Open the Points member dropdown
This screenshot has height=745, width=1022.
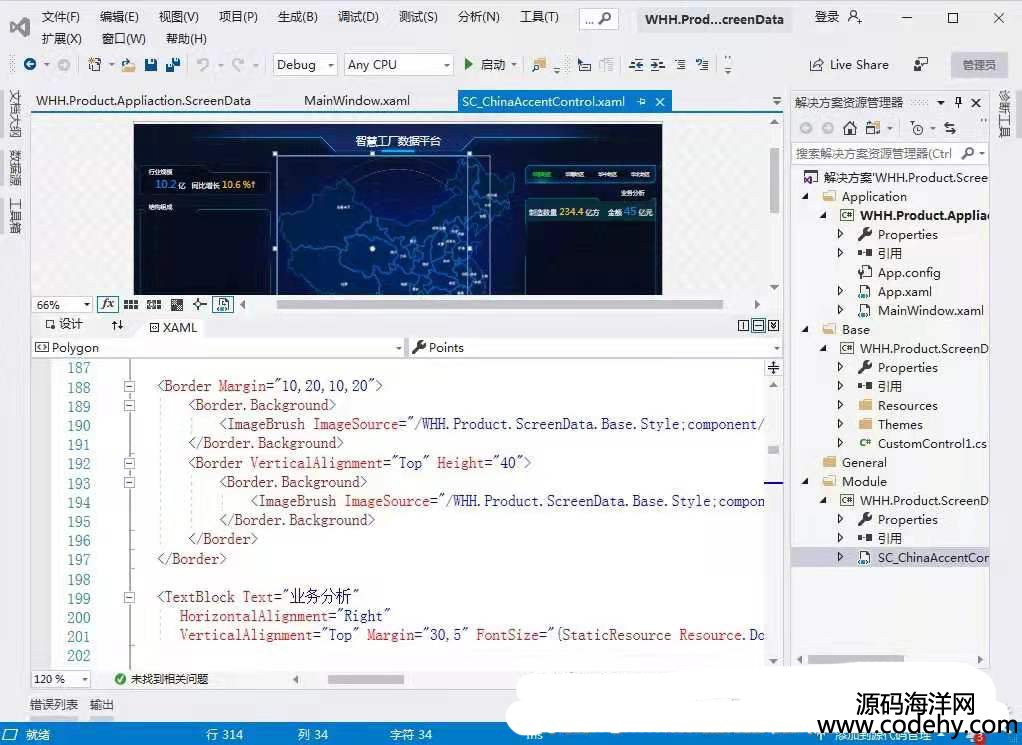pos(595,347)
